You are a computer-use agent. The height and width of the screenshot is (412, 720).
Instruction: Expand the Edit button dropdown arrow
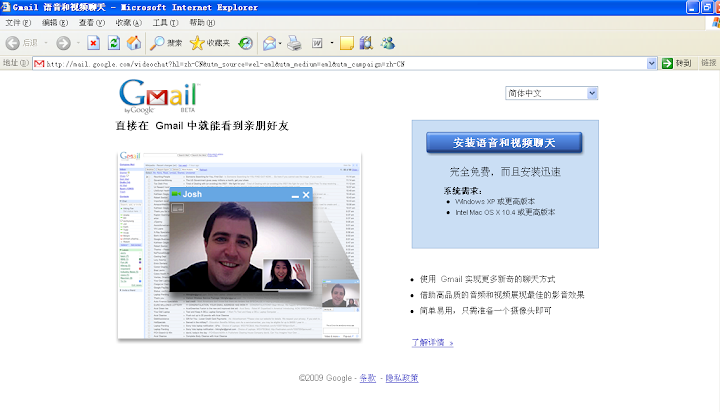(332, 43)
